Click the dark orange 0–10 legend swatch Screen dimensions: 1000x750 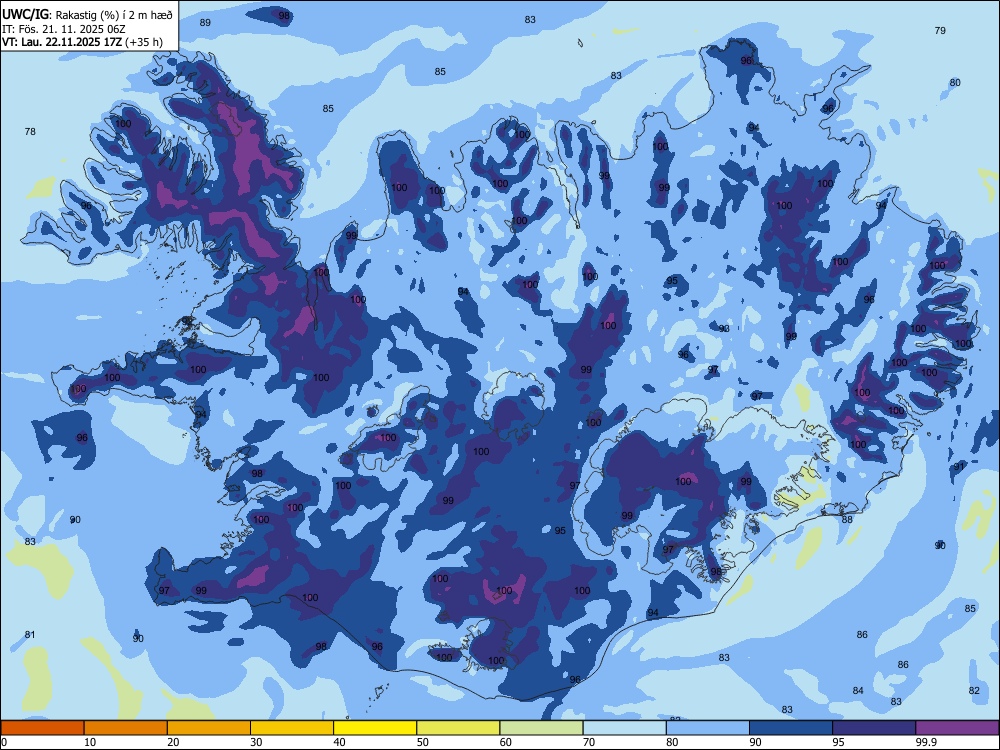42,728
